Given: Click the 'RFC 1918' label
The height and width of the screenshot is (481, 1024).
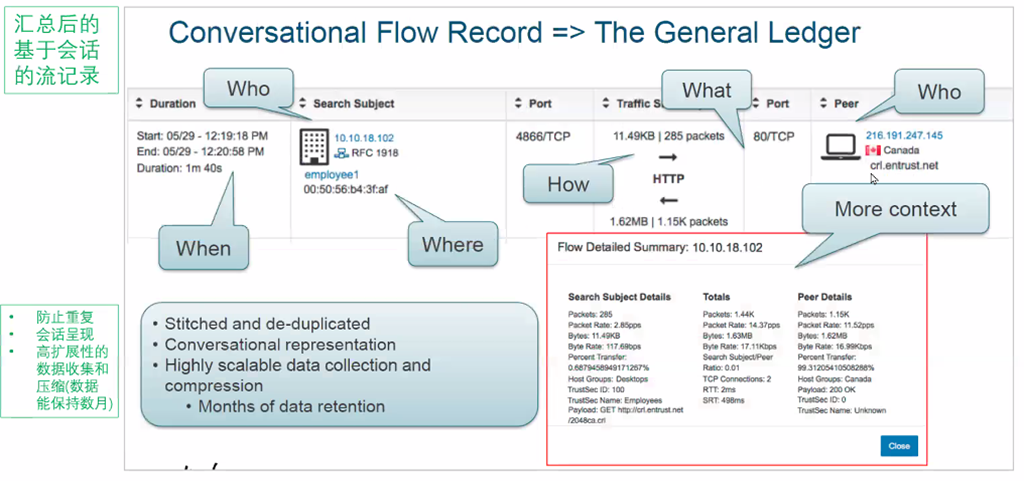Looking at the screenshot, I should (x=374, y=153).
